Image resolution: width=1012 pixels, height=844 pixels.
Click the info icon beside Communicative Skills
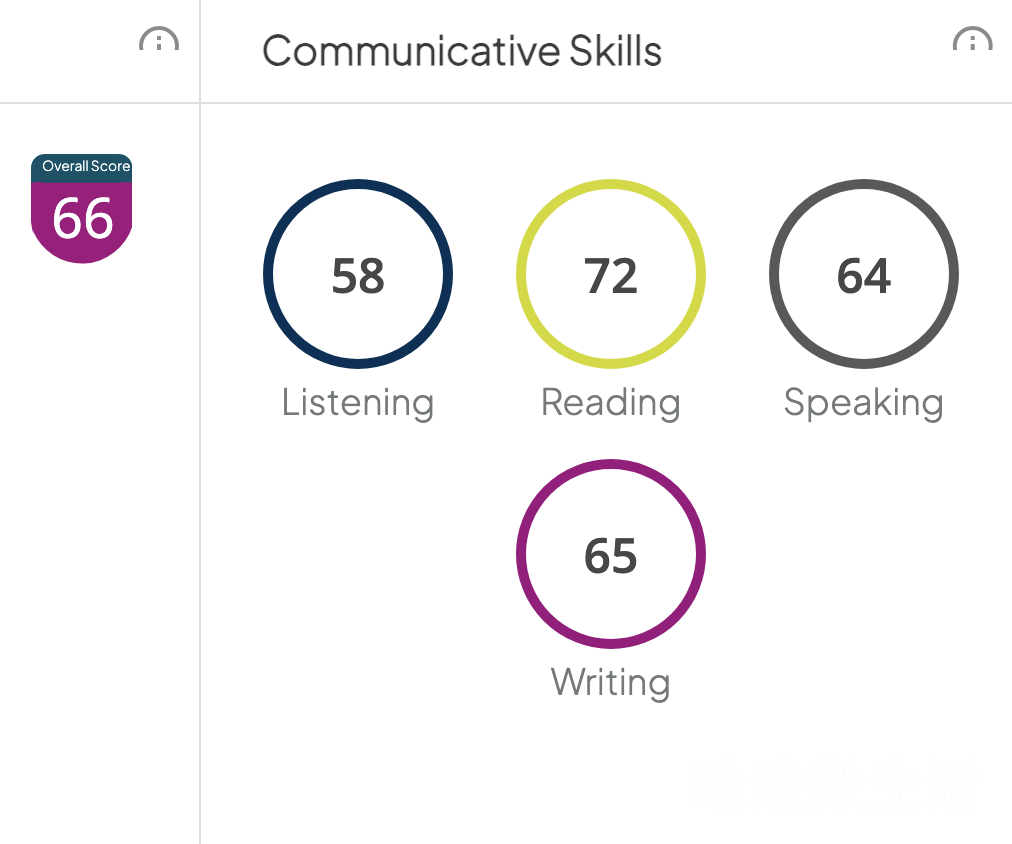(972, 41)
